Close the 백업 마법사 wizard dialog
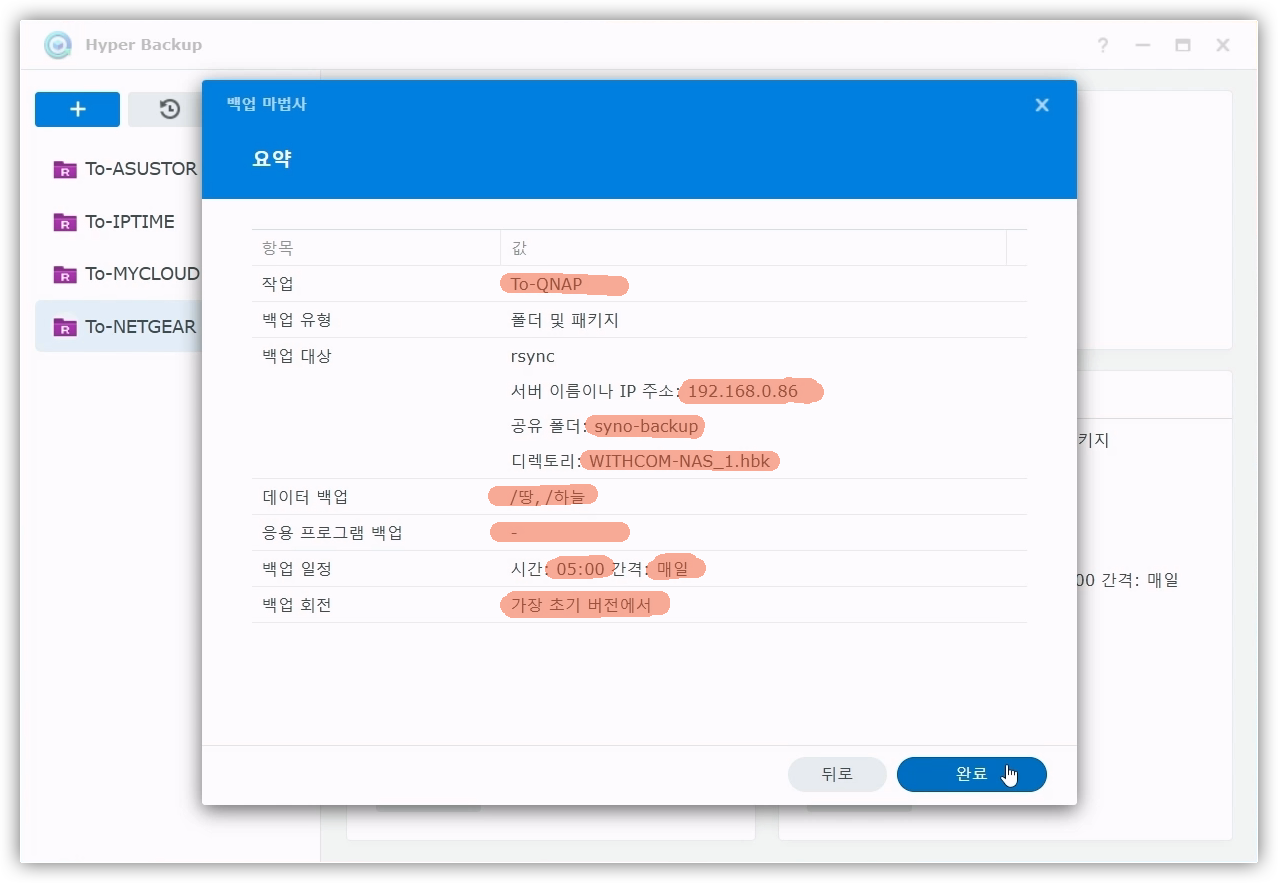The image size is (1278, 883). [x=1042, y=105]
